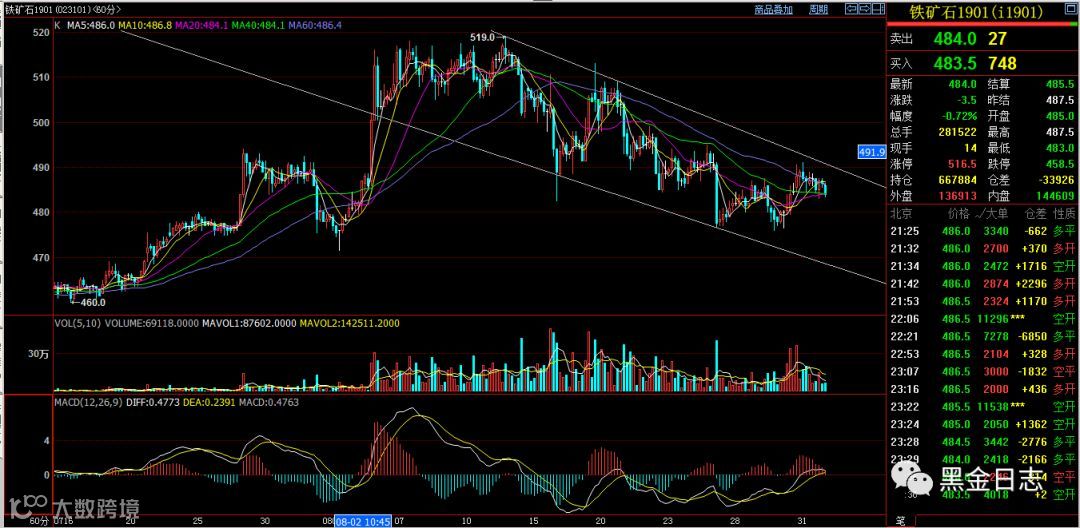Select the 22:06 big order row 11296
Screen dimensions: 1080x528
pyautogui.click(x=984, y=319)
